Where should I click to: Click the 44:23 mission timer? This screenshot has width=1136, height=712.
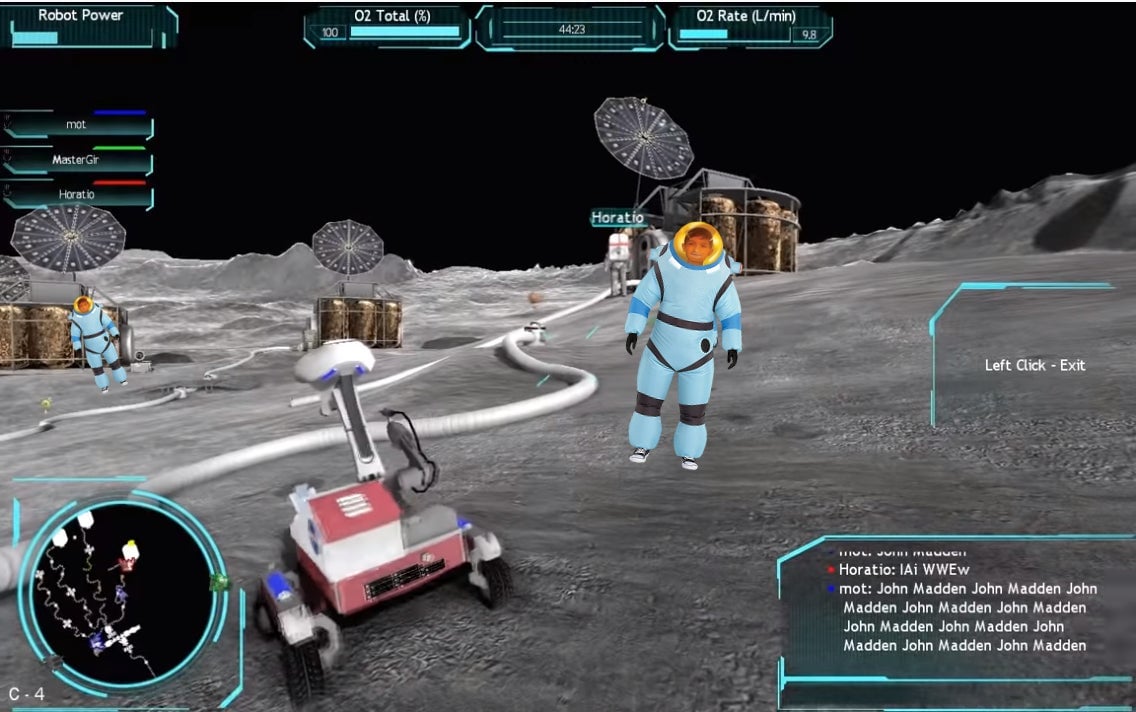(571, 30)
